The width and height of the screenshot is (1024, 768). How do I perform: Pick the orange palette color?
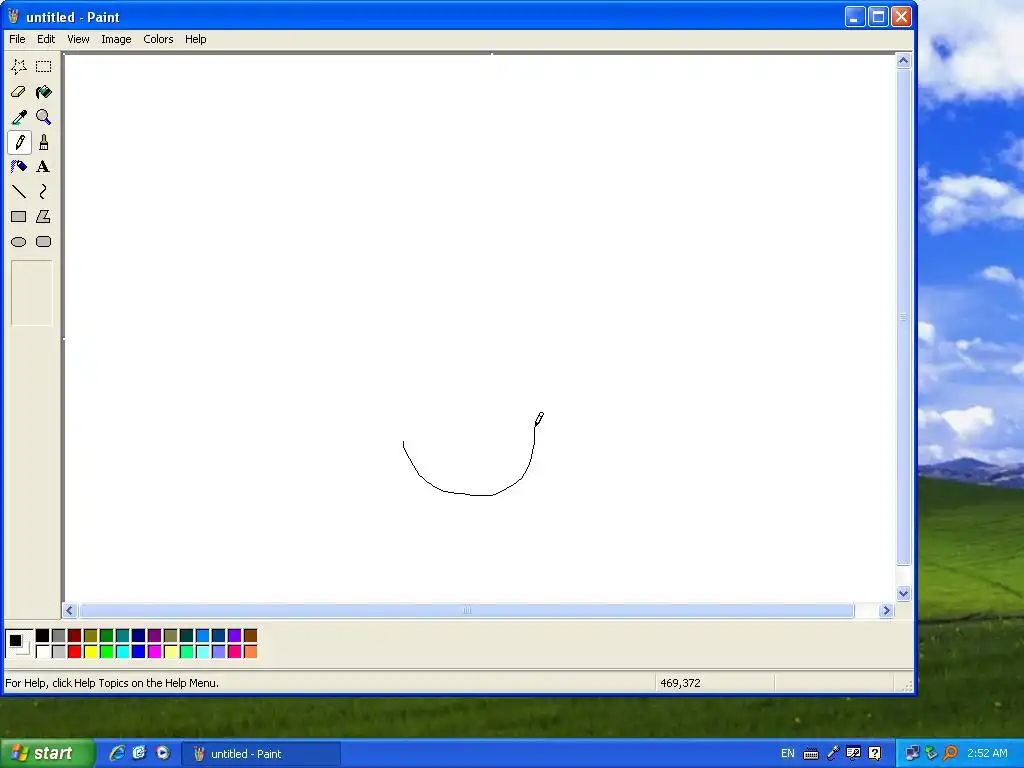click(x=251, y=652)
